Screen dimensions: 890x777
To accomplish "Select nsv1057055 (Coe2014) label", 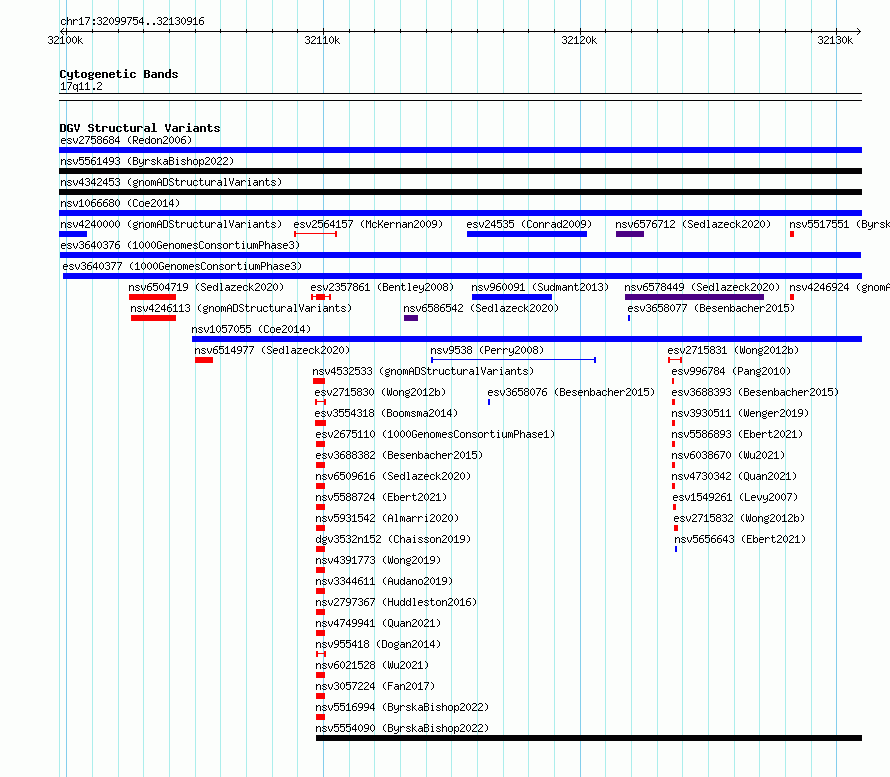I will click(x=251, y=329).
